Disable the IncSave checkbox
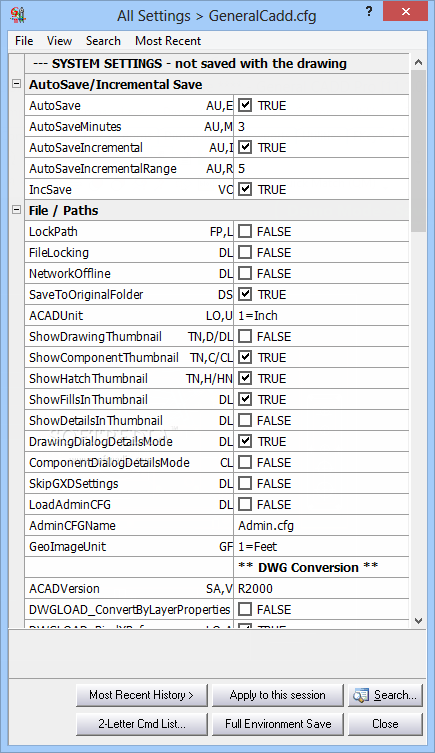This screenshot has width=435, height=753. 245,189
